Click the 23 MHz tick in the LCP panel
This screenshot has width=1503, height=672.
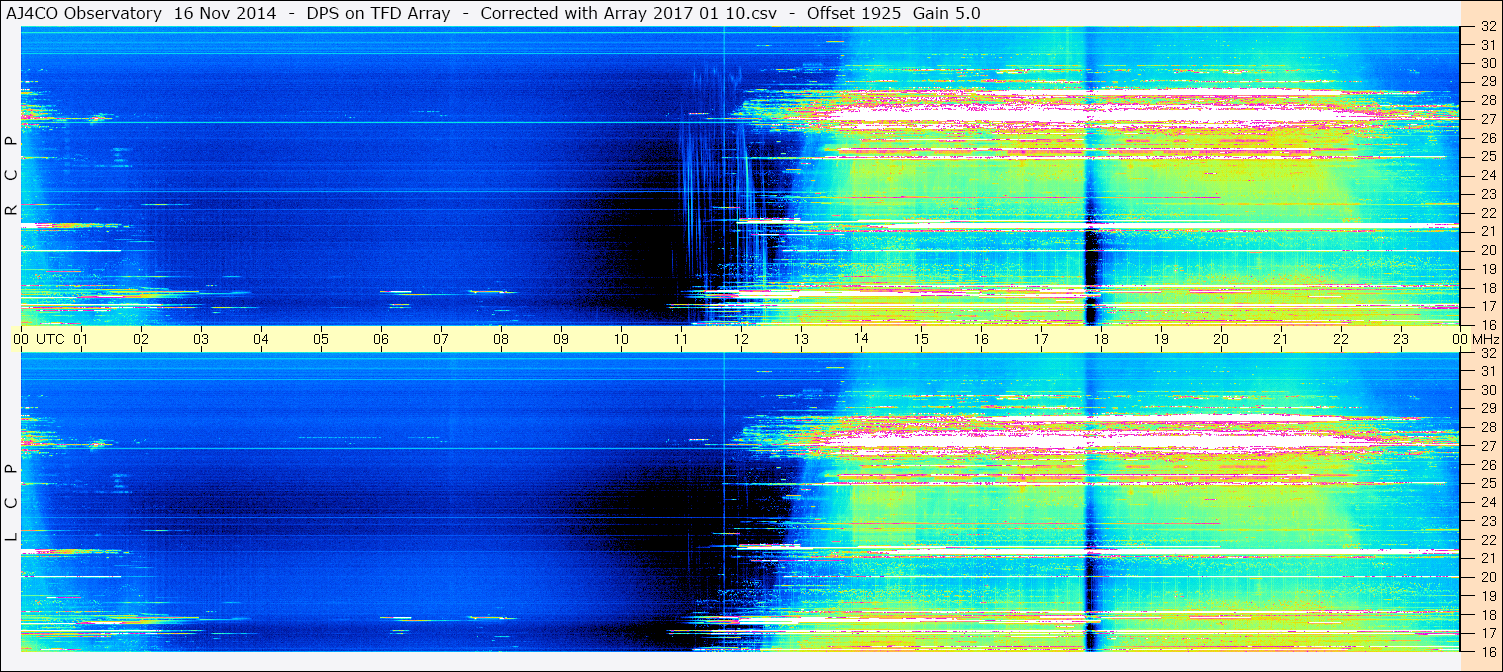point(1487,521)
